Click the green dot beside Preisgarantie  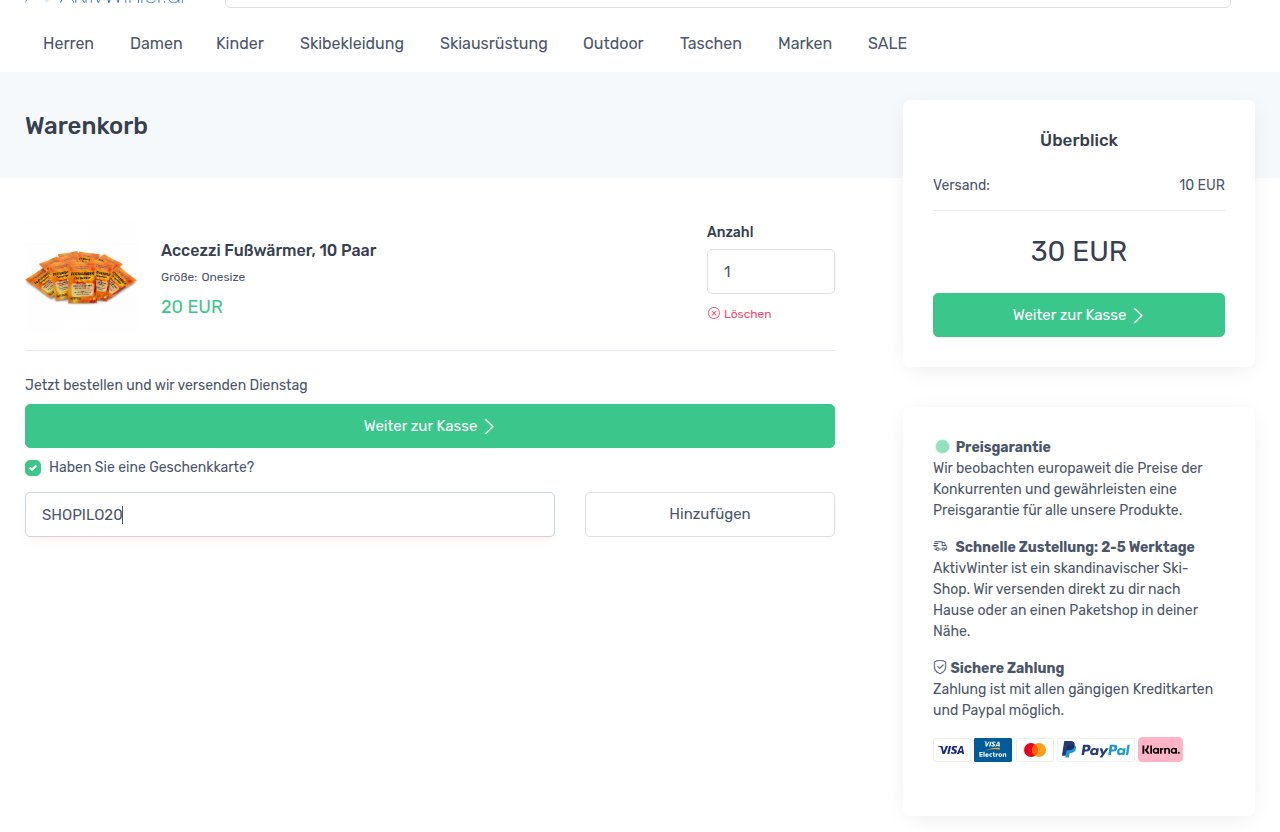pos(942,447)
